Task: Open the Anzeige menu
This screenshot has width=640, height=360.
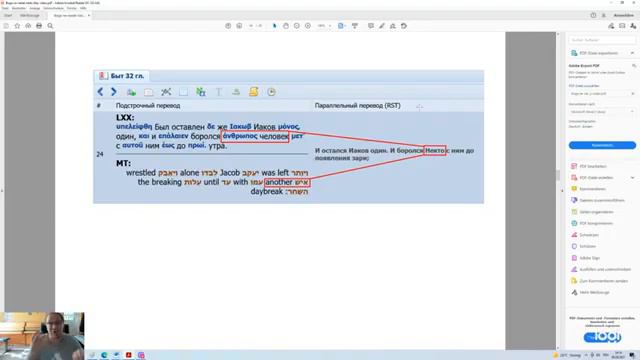Action: (x=35, y=8)
